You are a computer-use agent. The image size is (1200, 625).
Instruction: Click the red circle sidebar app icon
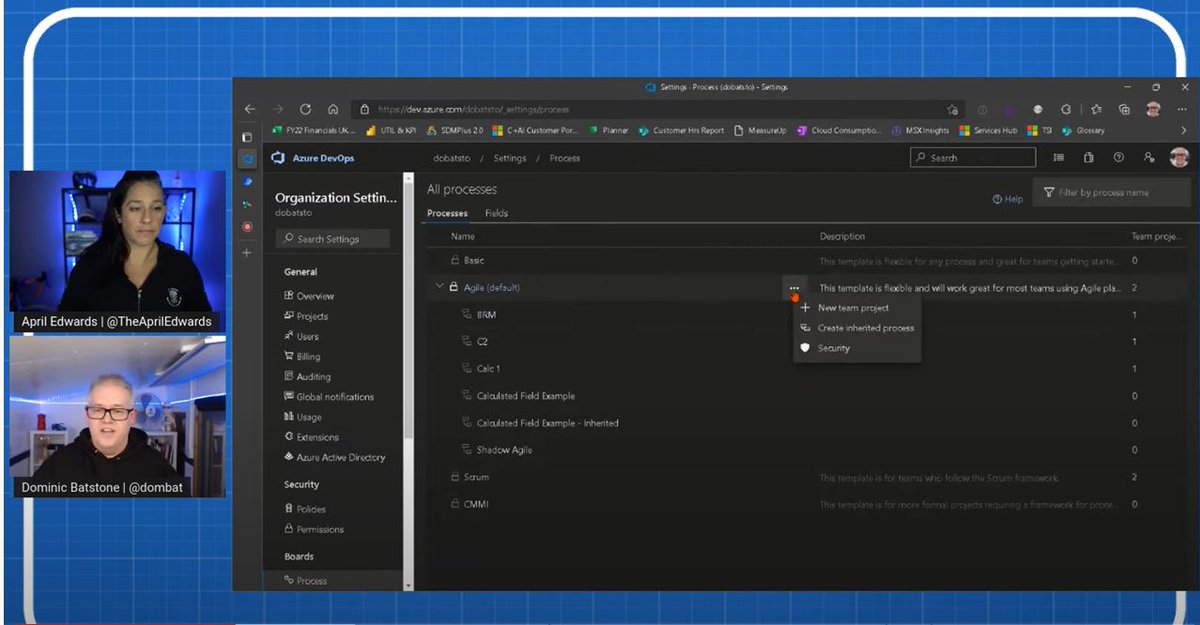point(247,227)
